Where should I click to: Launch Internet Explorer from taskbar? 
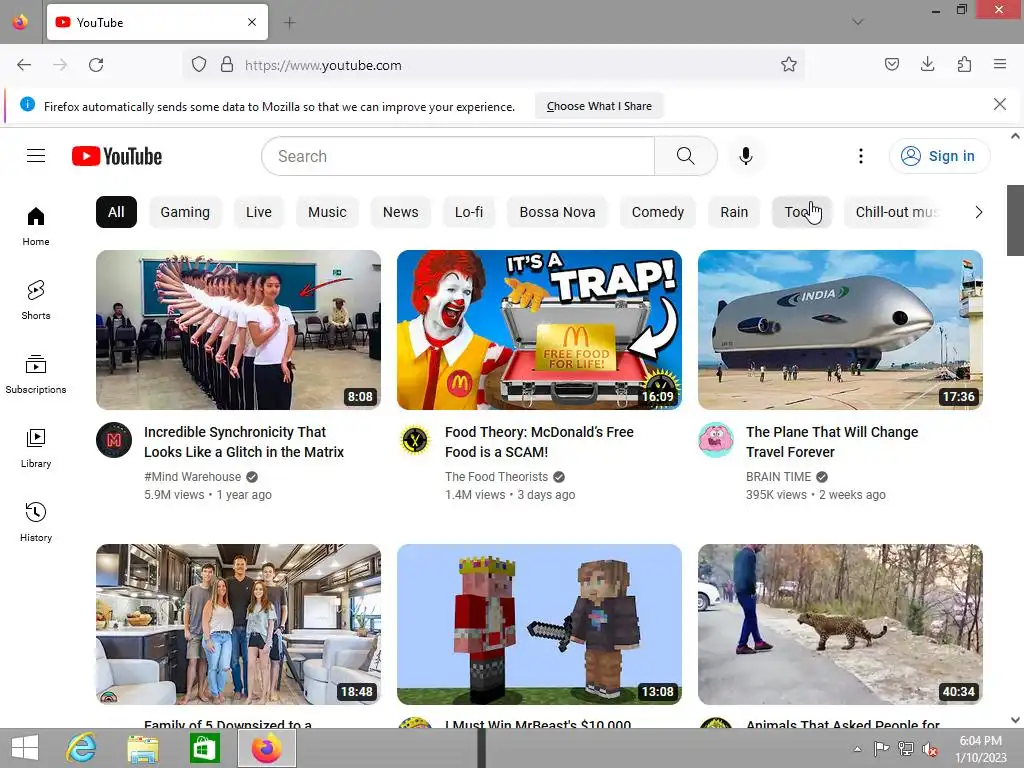coord(82,748)
